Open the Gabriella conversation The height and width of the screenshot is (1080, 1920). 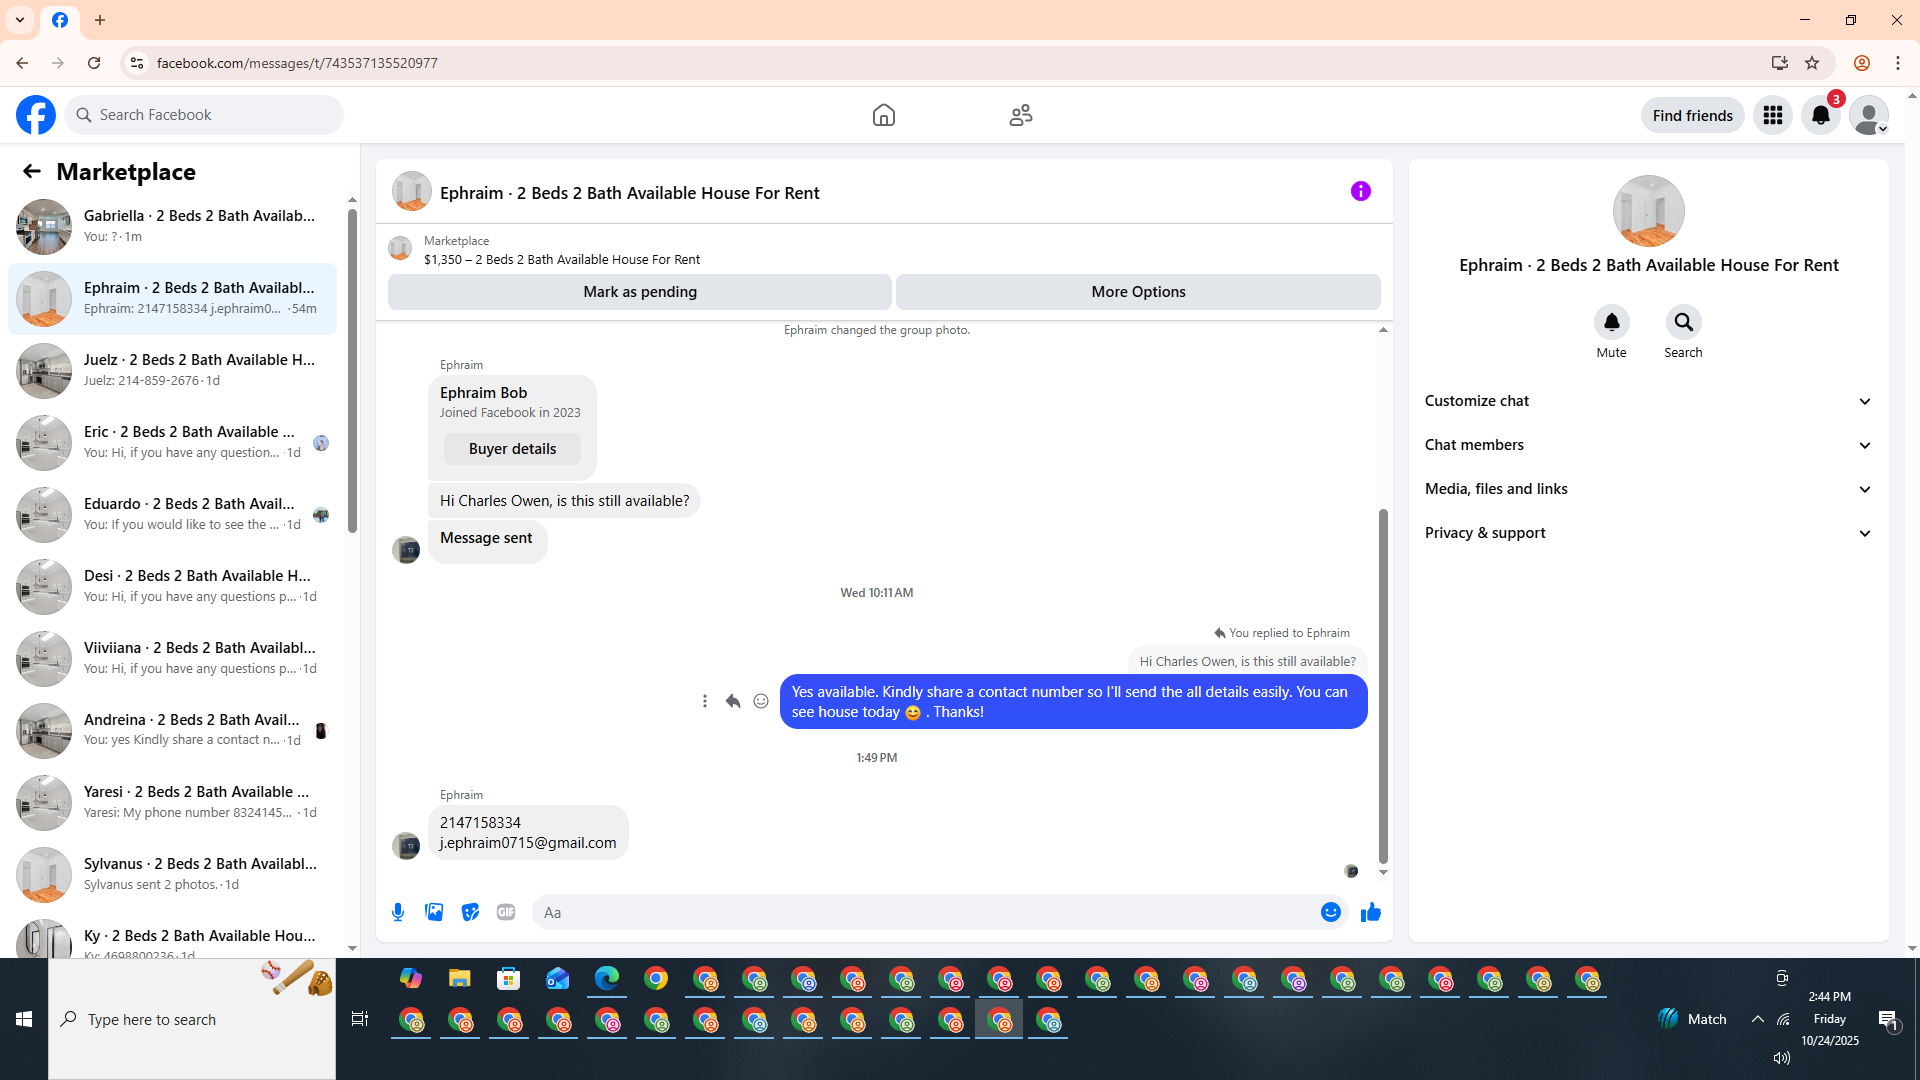[x=172, y=227]
